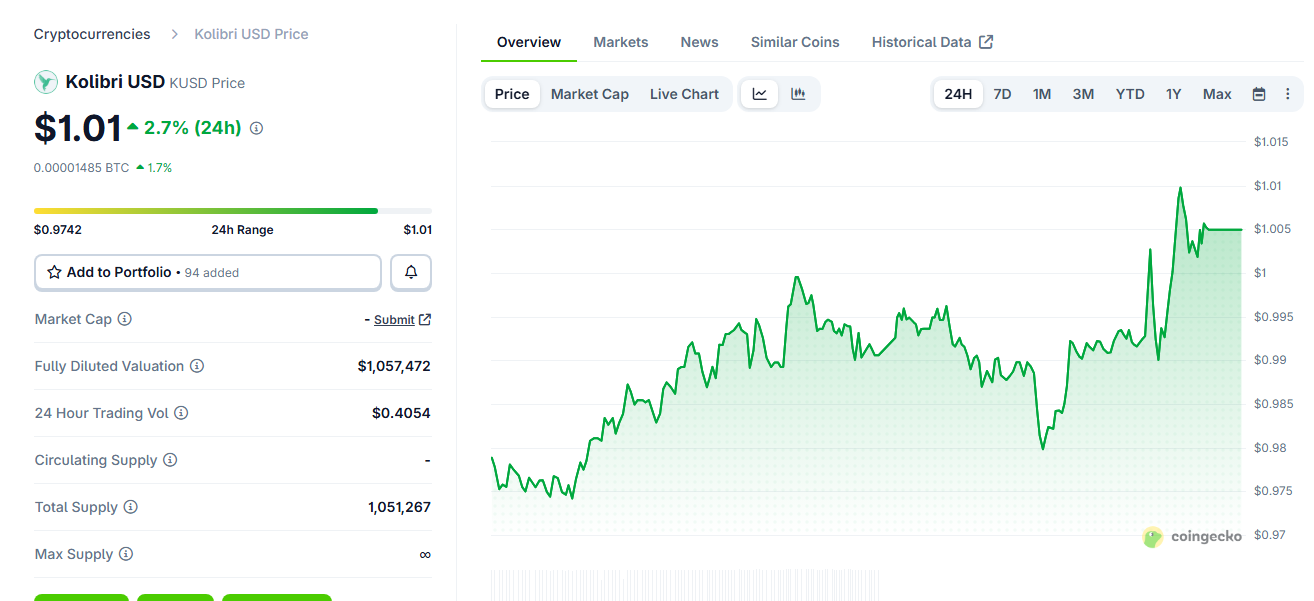
Task: Open the three-dot chart options menu
Action: pos(1287,94)
